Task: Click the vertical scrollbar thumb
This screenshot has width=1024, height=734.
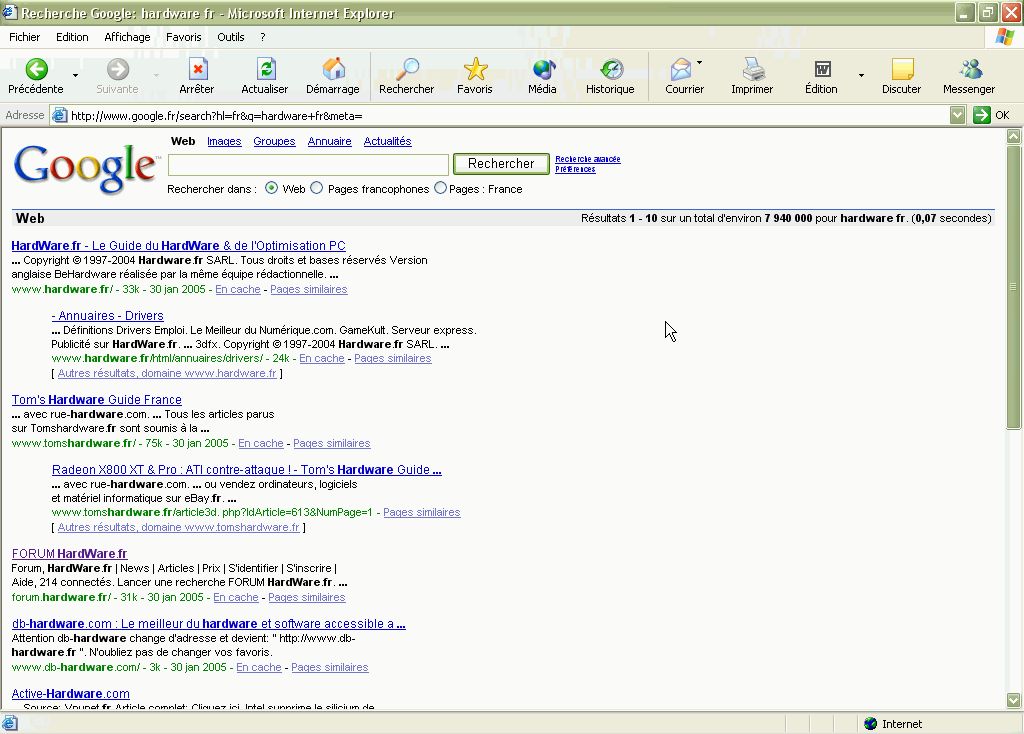Action: point(1014,287)
